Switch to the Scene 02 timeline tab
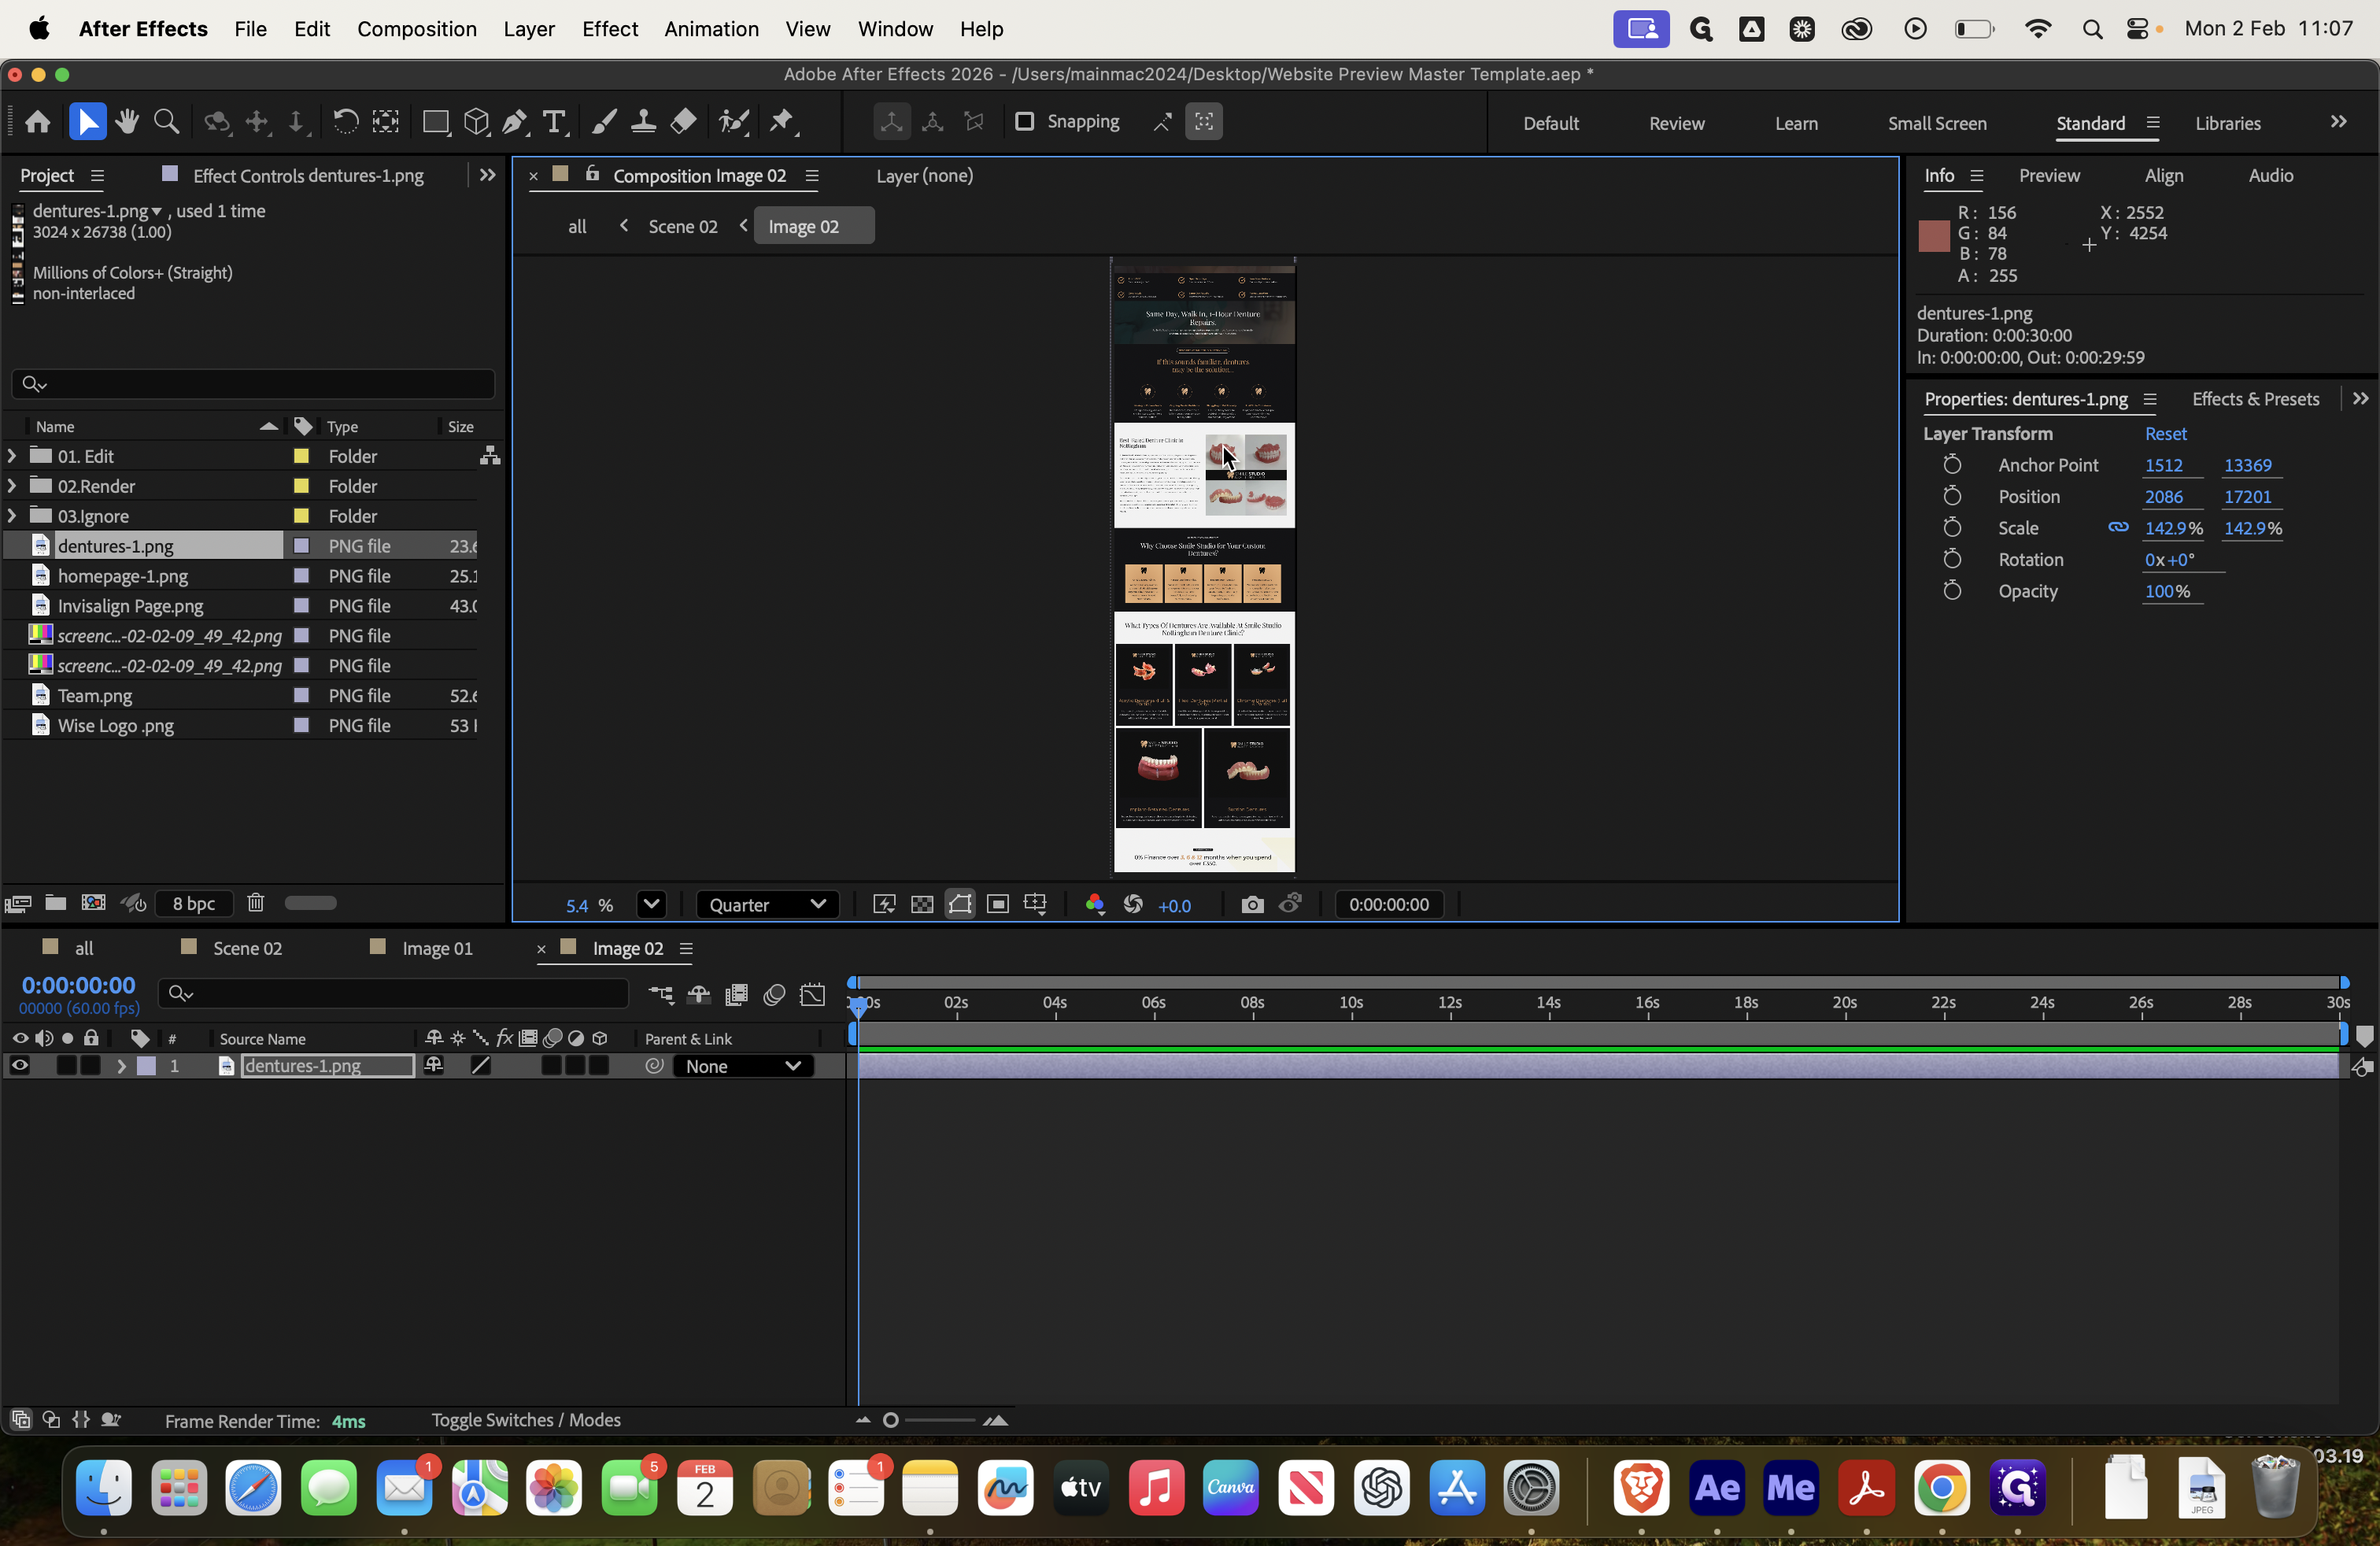The height and width of the screenshot is (1546, 2380). click(247, 948)
